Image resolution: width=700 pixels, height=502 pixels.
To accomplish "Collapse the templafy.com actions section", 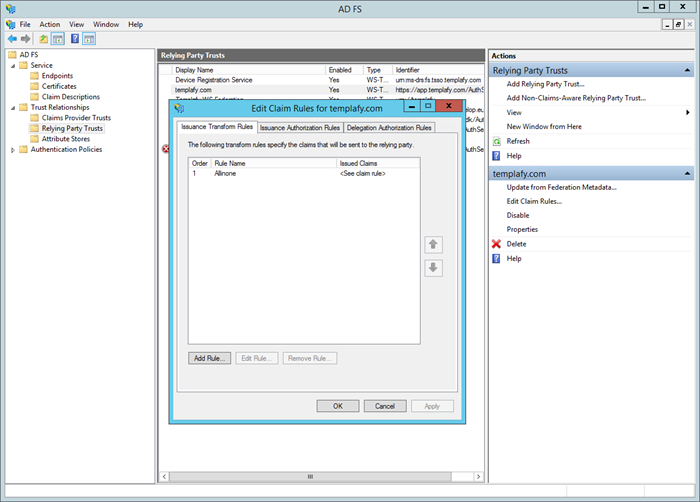I will (x=687, y=173).
